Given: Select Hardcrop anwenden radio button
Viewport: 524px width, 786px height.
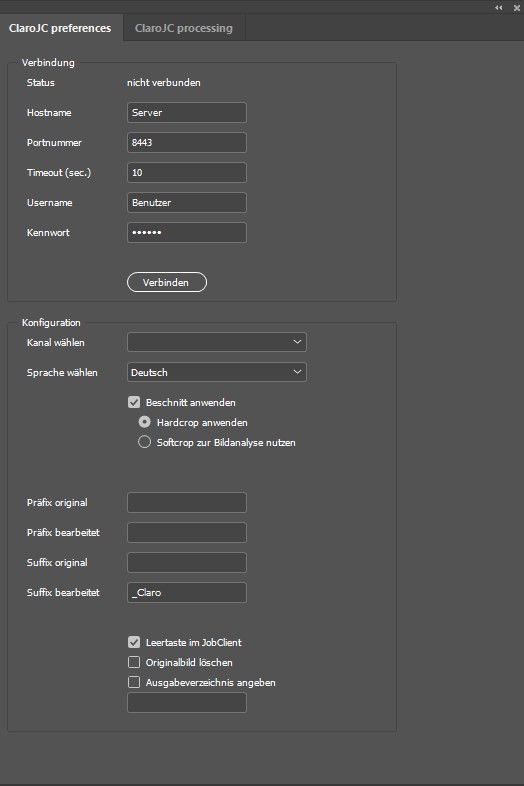Looking at the screenshot, I should click(144, 422).
